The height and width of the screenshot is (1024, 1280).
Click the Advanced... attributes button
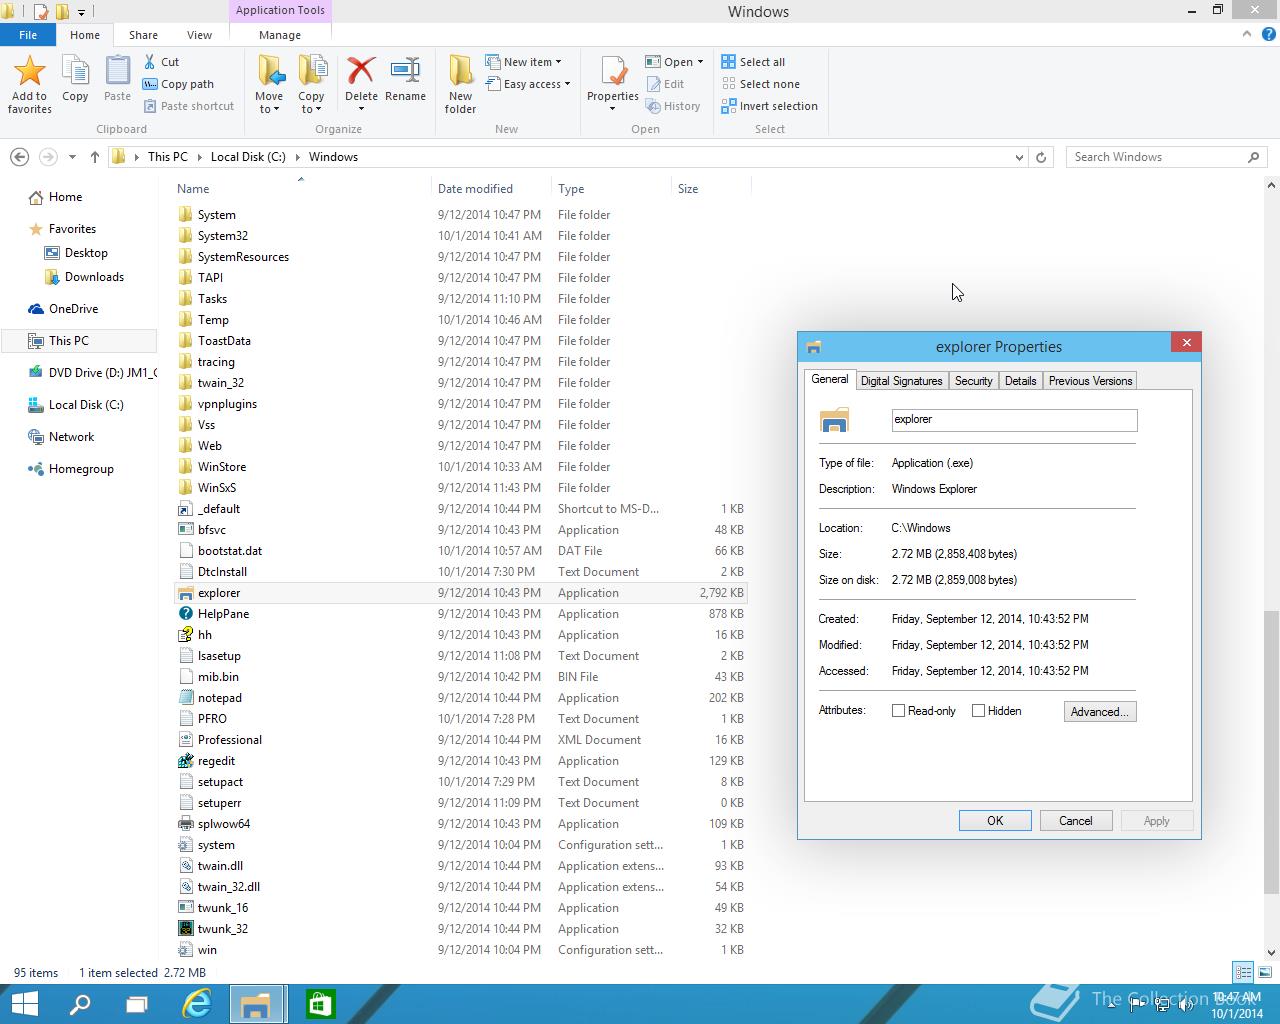pyautogui.click(x=1099, y=712)
